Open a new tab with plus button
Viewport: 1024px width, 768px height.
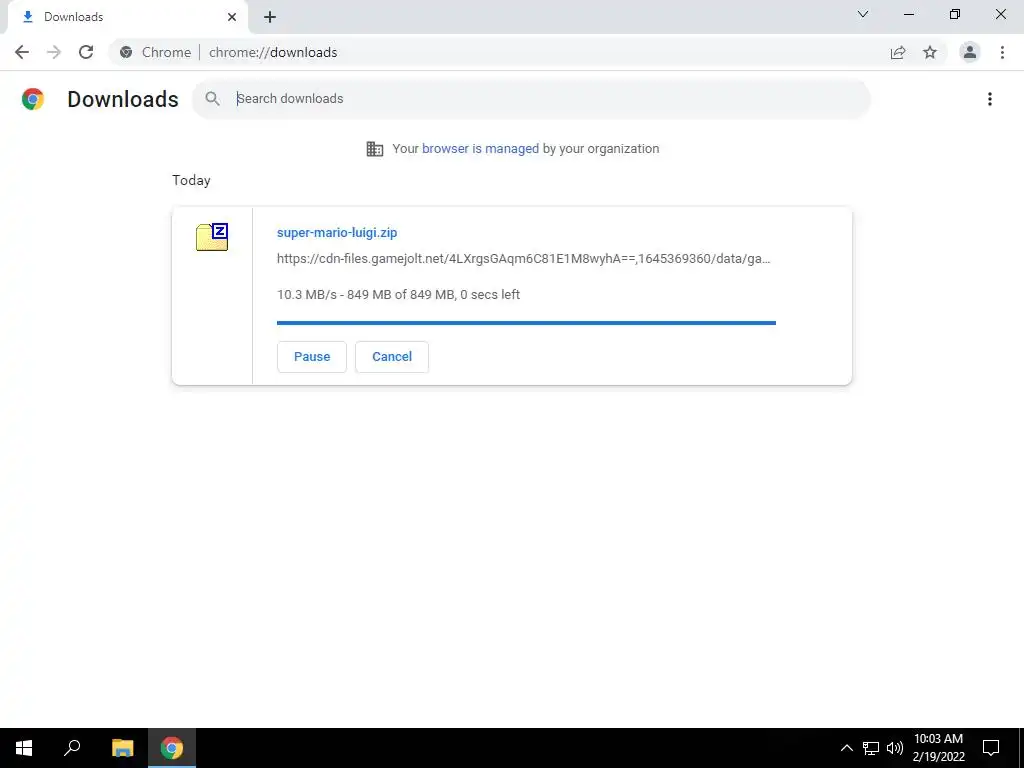[x=270, y=17]
